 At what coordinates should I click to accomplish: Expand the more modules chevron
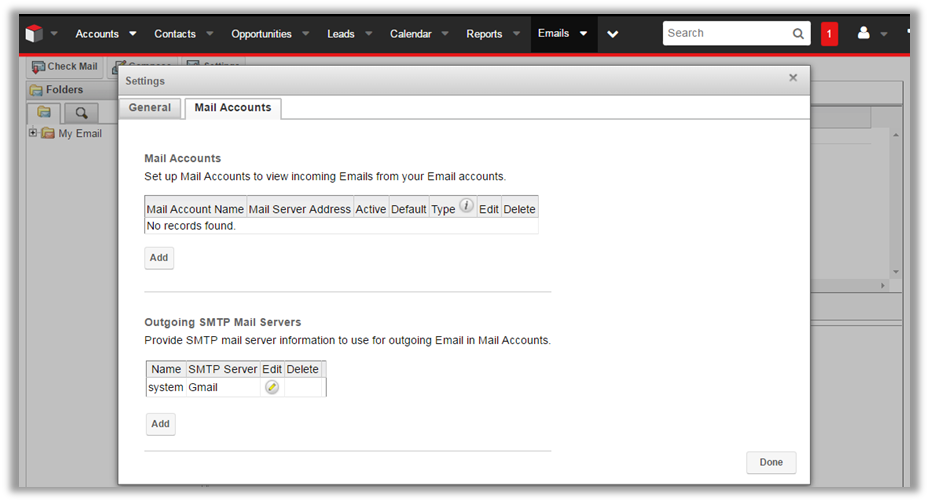pos(613,34)
